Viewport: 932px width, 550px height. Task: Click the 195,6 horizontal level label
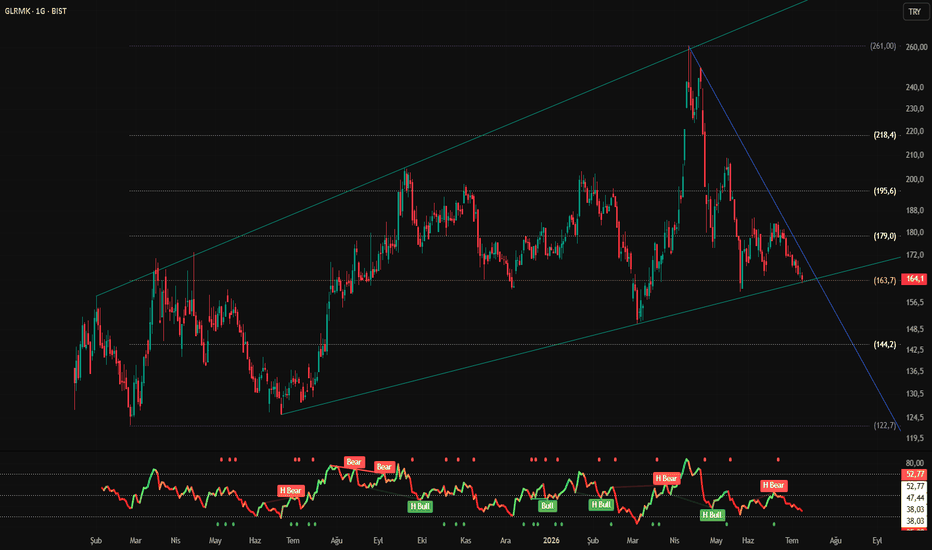884,191
